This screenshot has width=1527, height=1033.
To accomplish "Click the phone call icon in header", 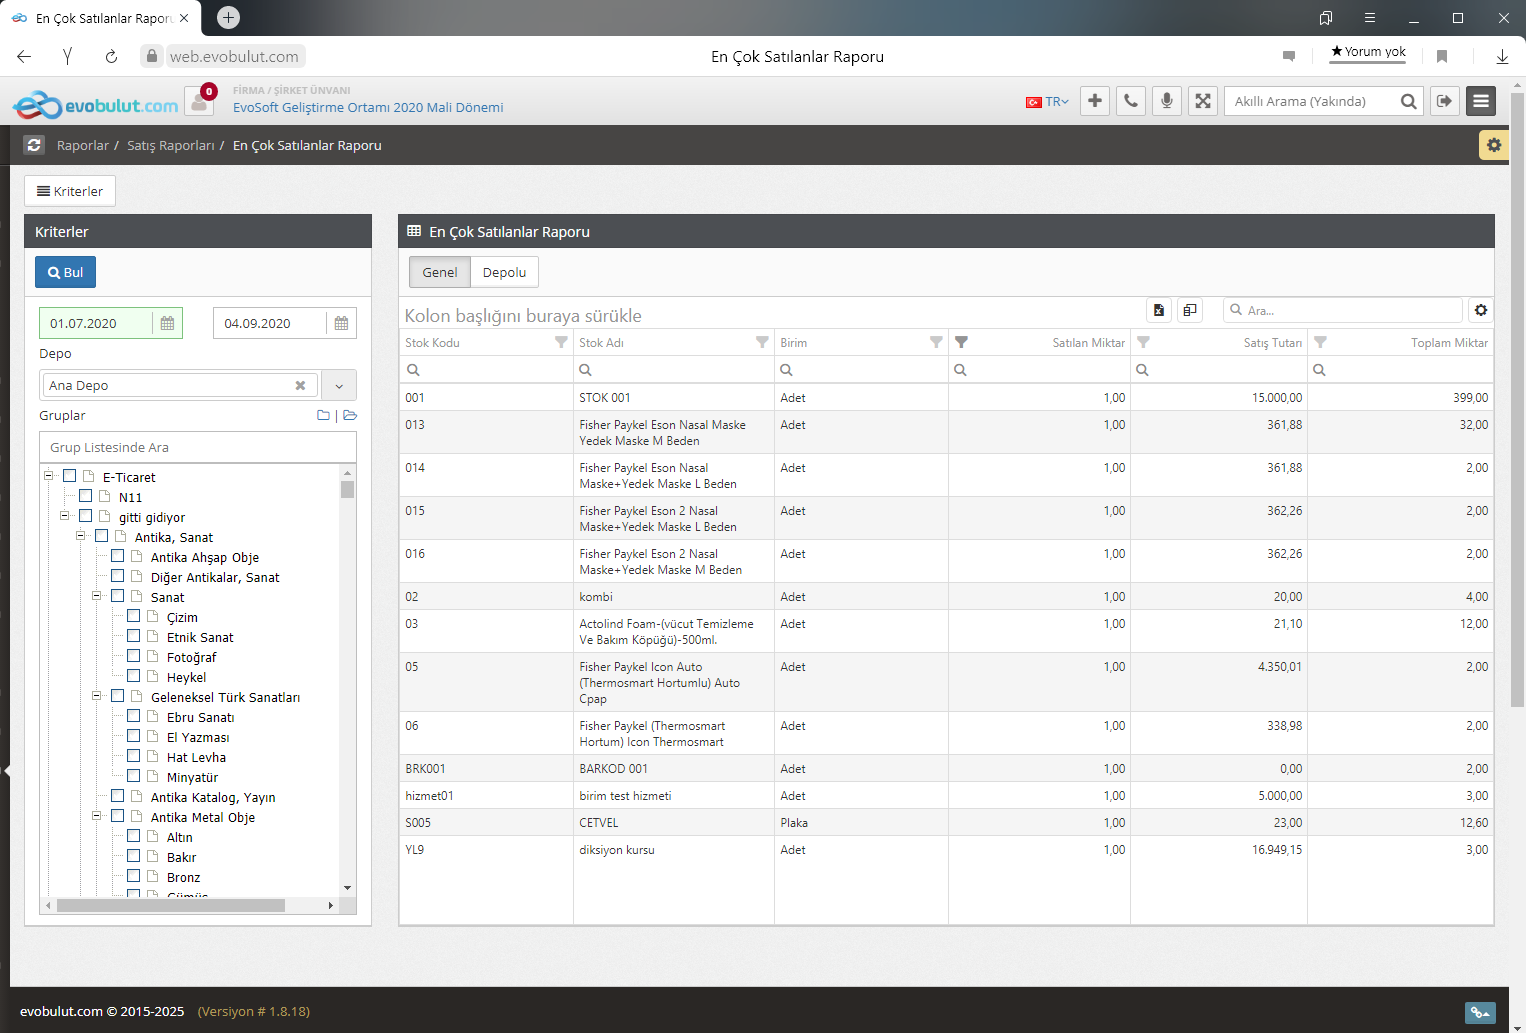I will 1130,101.
